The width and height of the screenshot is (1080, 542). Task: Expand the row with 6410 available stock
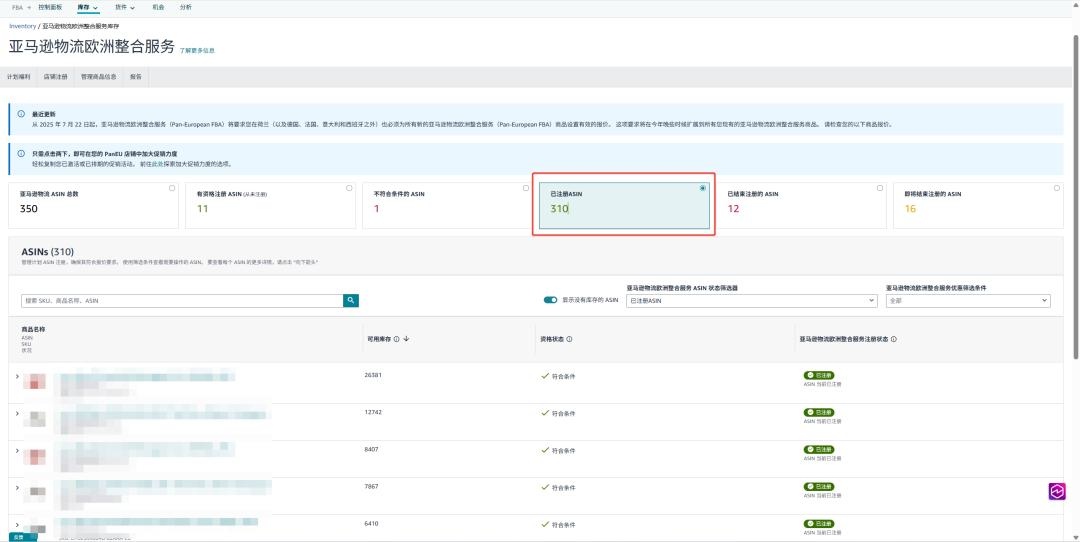(17, 525)
